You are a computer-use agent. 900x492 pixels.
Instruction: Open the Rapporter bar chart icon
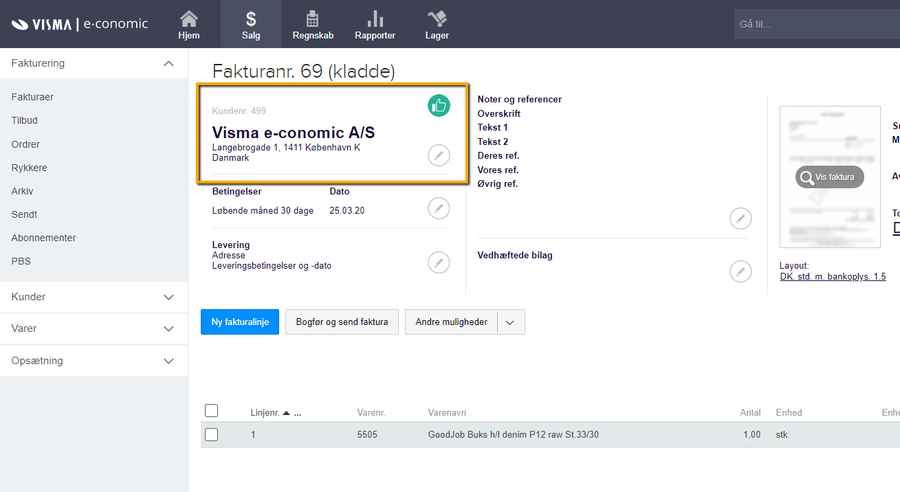375,24
